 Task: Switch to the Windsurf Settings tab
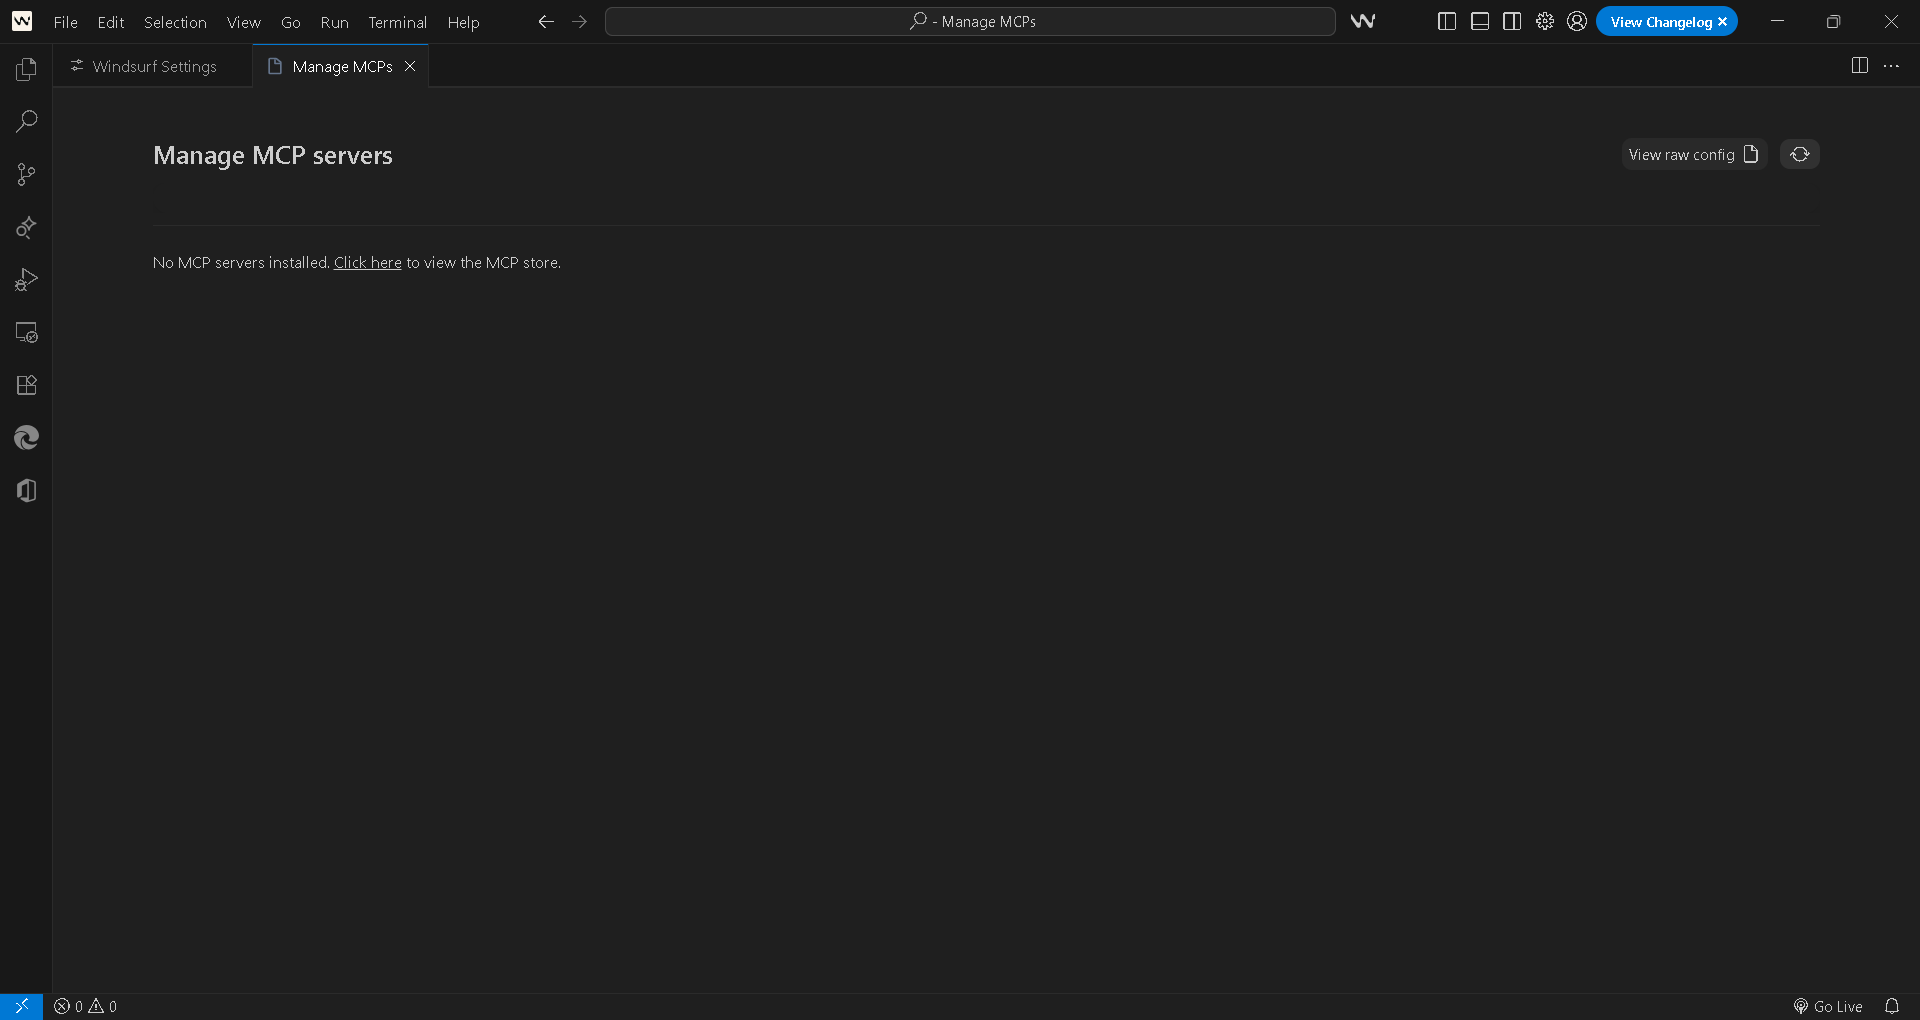pos(154,66)
